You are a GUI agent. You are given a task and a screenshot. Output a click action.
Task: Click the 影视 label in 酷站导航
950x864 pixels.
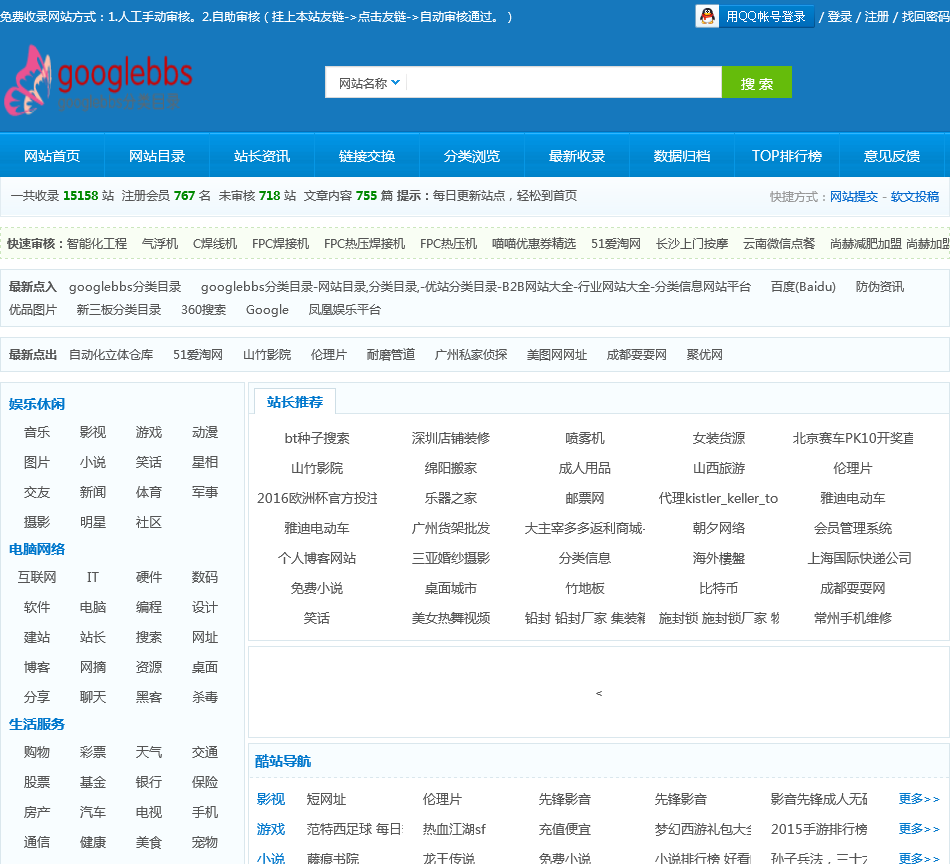tap(271, 799)
